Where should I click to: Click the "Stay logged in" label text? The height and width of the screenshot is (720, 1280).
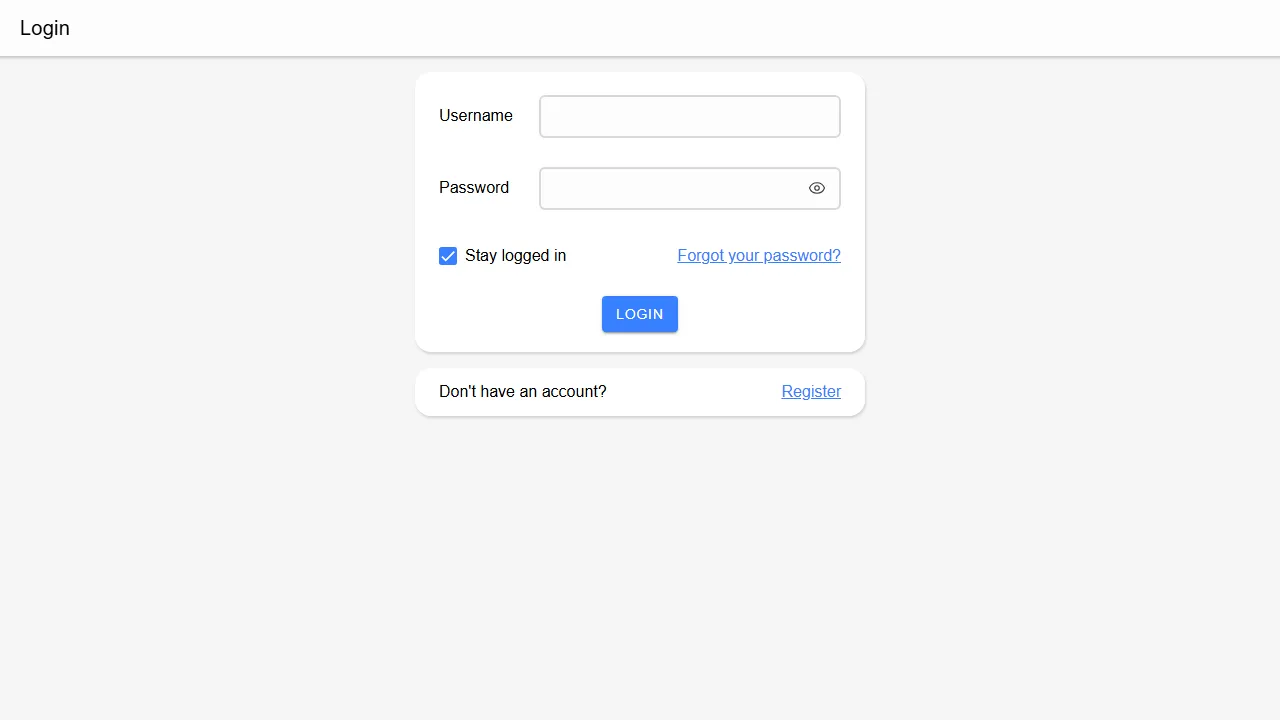[x=515, y=256]
